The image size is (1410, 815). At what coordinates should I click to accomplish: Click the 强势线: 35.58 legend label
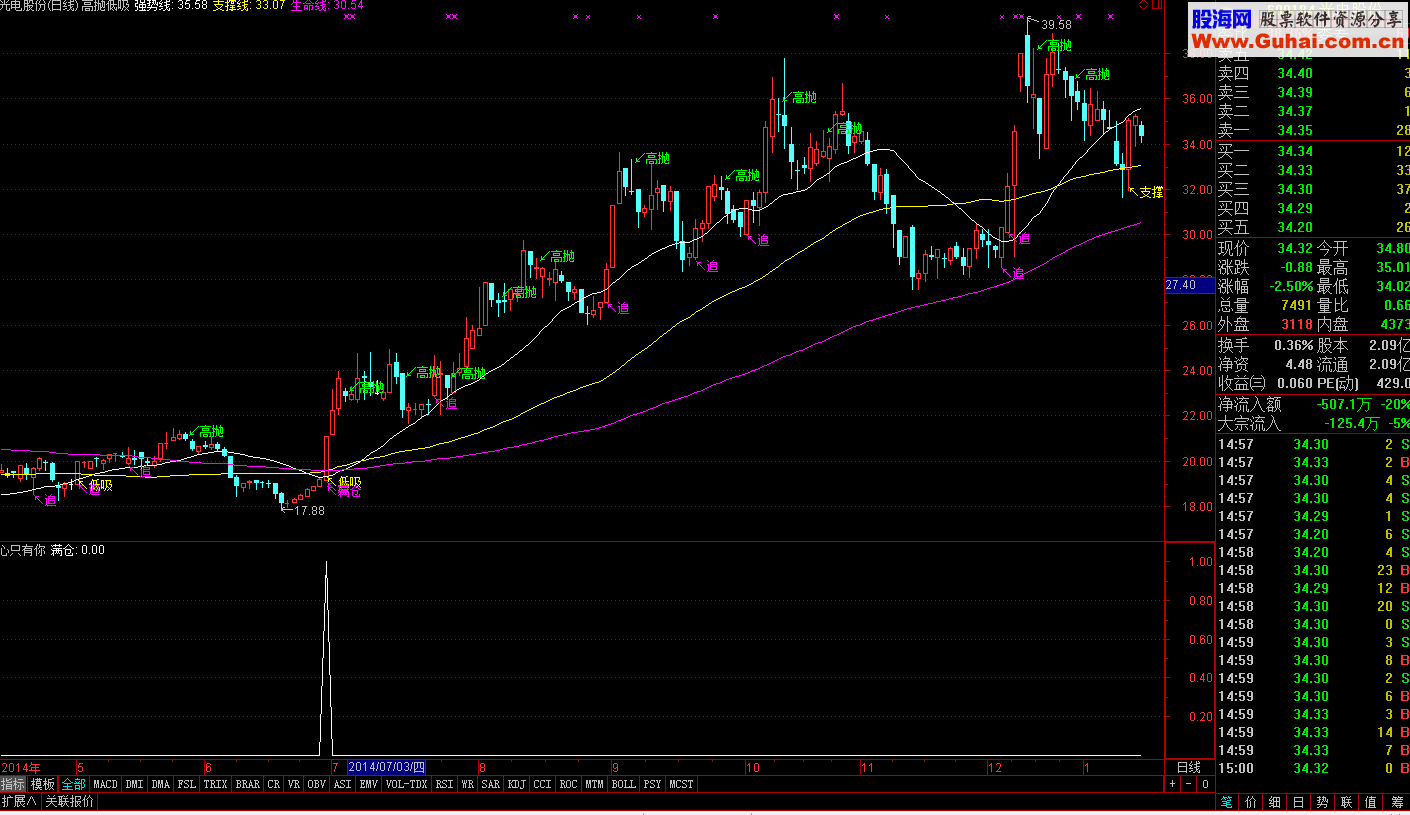(x=171, y=5)
